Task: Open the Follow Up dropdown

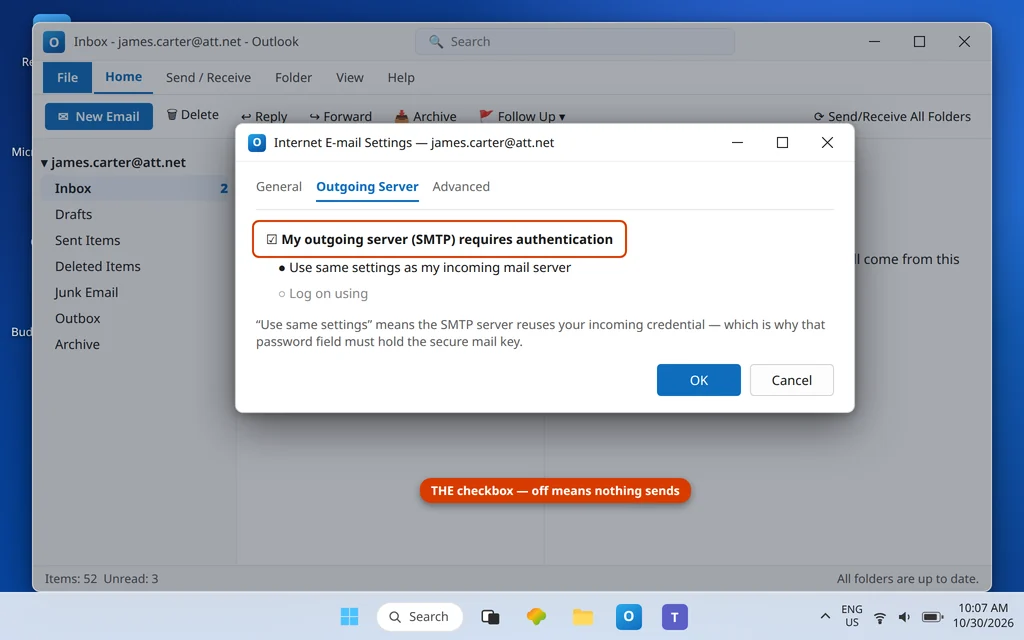Action: 522,116
